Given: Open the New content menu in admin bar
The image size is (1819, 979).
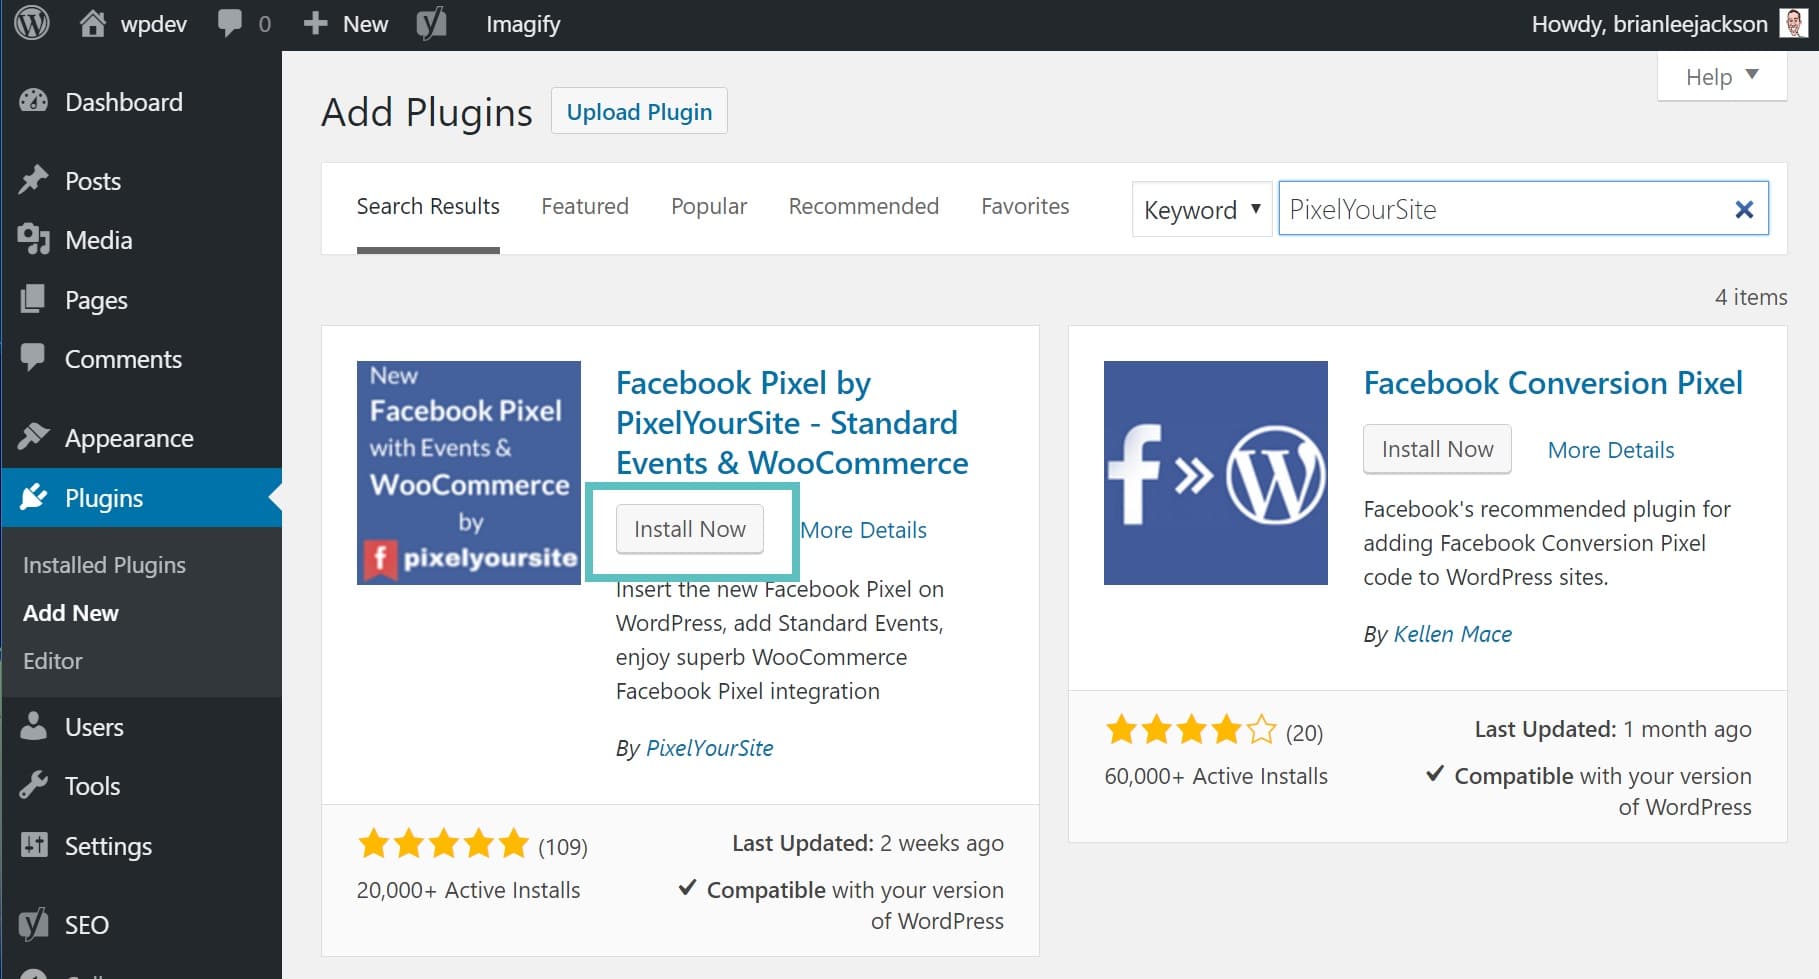Looking at the screenshot, I should [346, 24].
